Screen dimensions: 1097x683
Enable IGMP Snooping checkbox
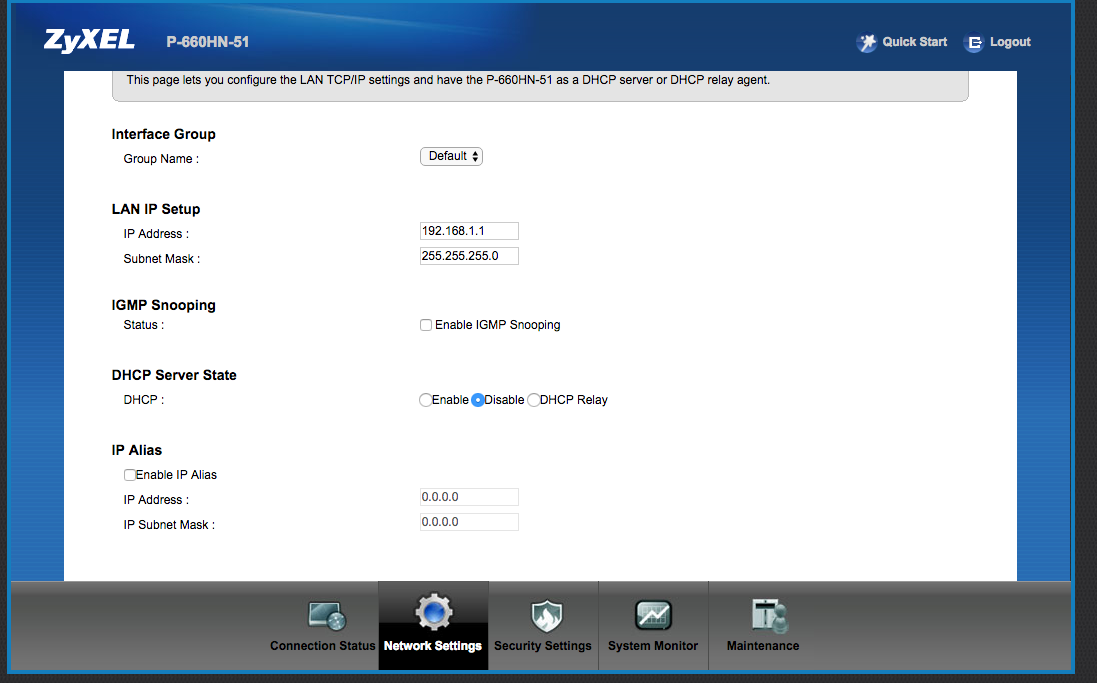pyautogui.click(x=425, y=325)
